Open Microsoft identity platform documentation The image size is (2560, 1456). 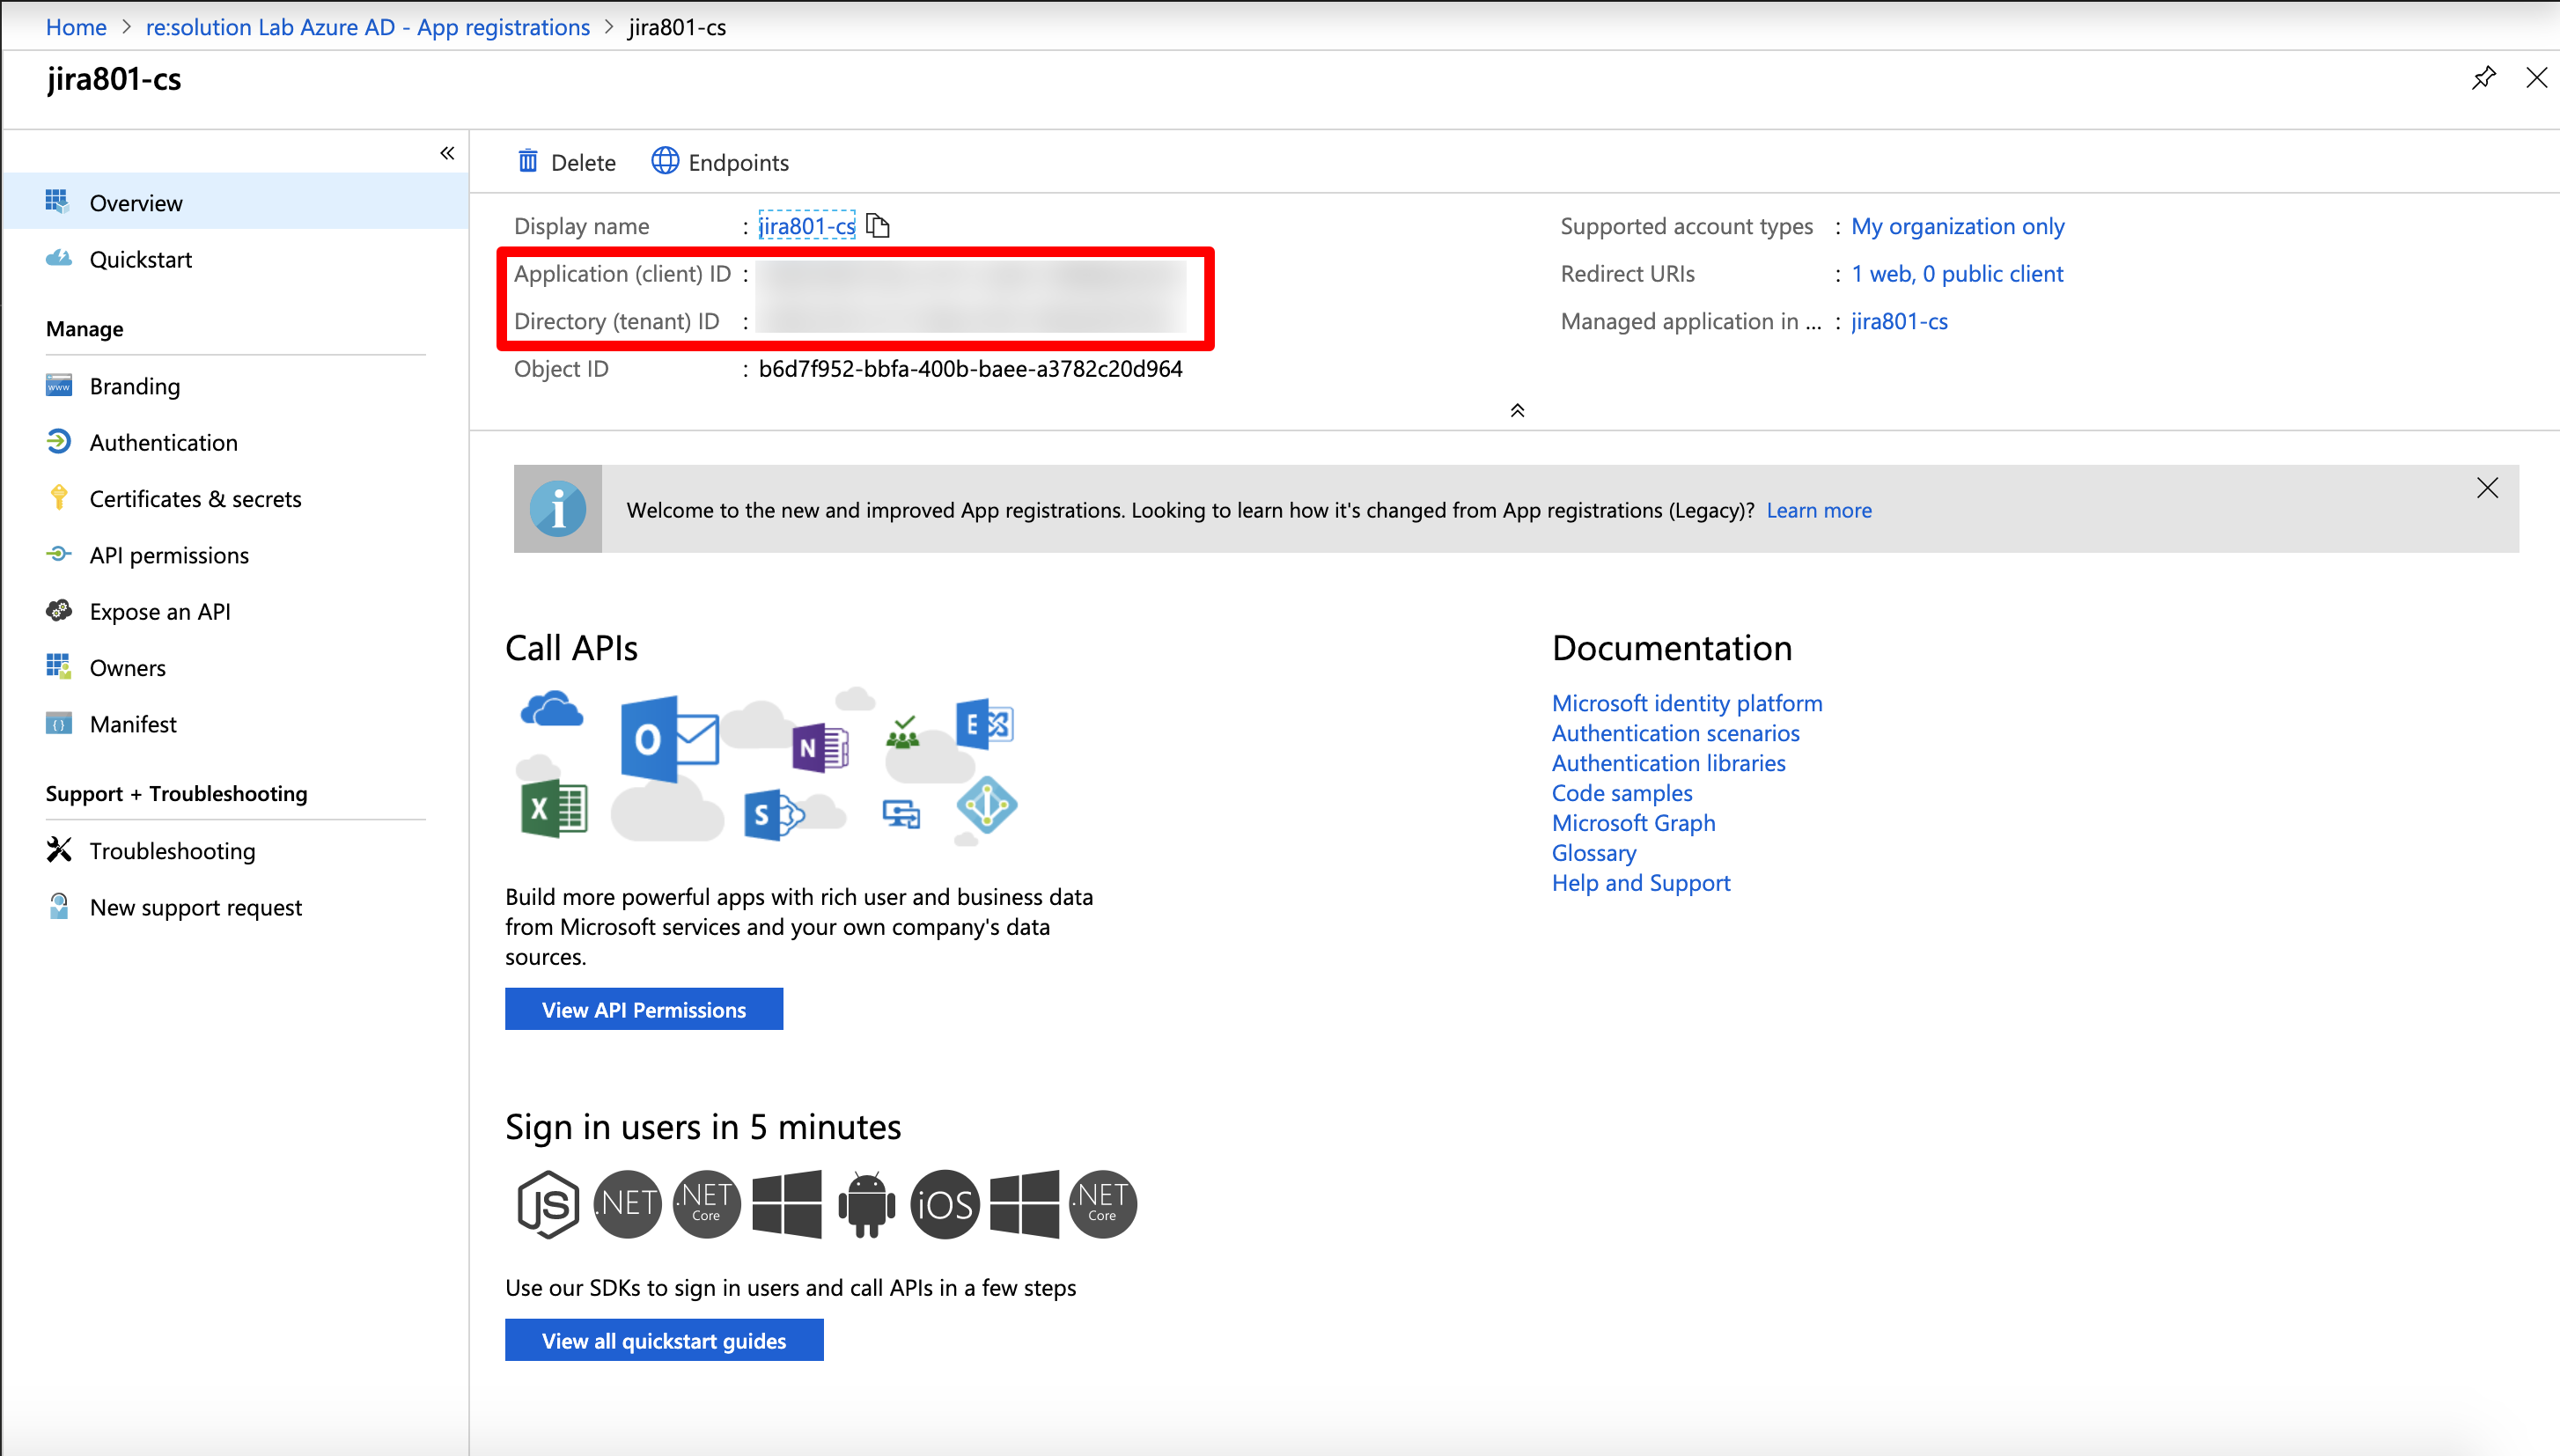coord(1687,703)
